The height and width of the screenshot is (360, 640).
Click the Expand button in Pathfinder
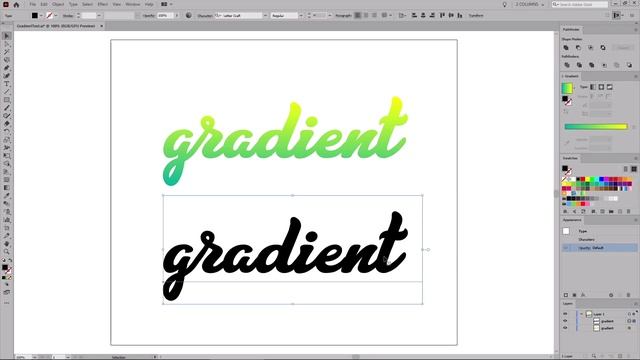623,48
